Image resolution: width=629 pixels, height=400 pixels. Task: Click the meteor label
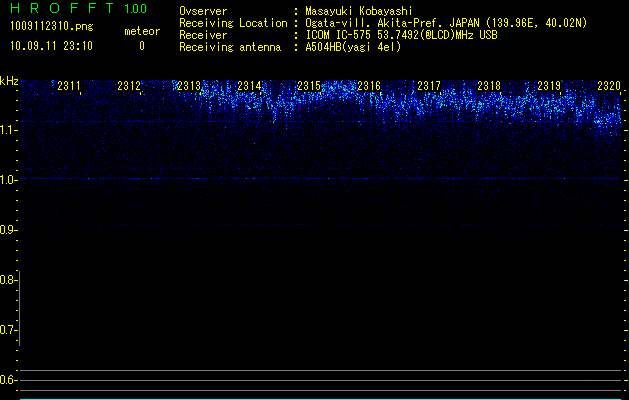[x=142, y=31]
